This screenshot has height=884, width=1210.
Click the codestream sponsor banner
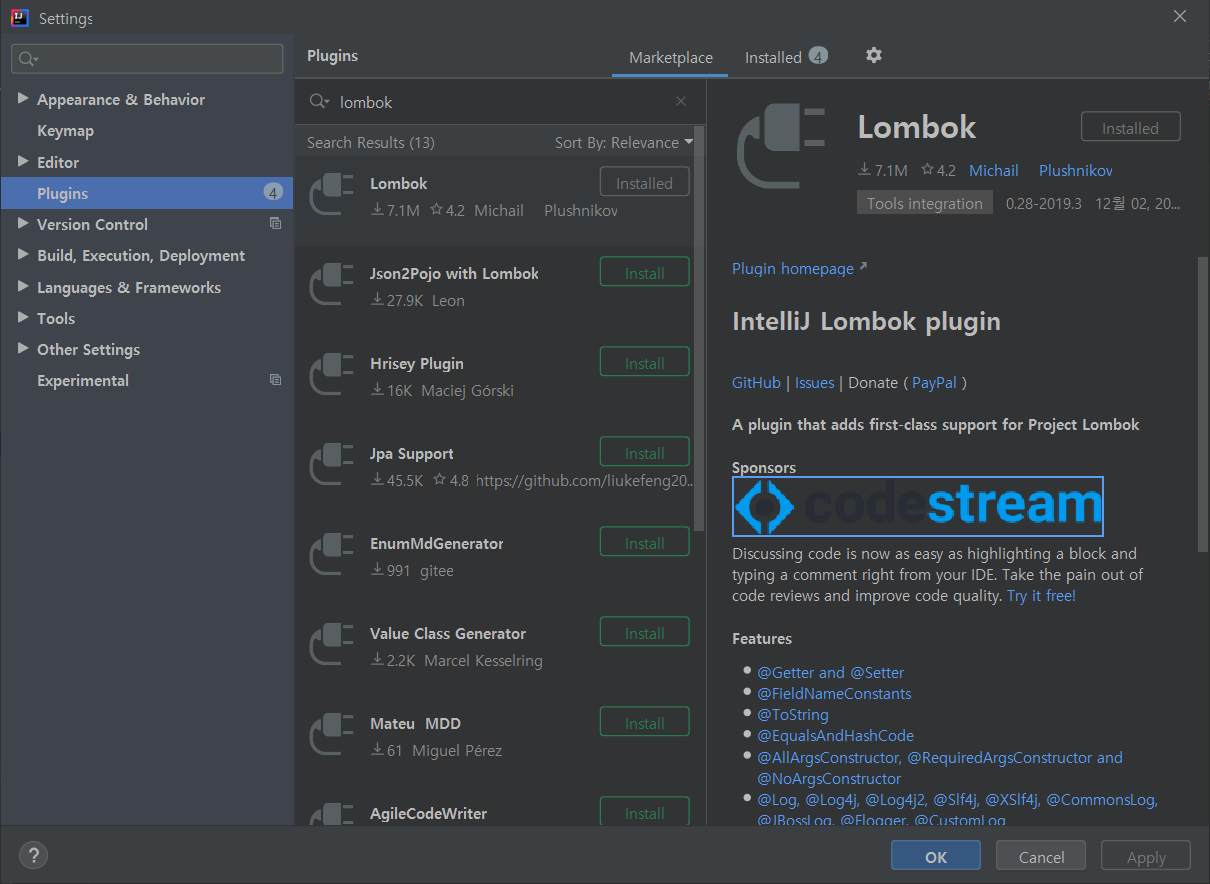[918, 506]
